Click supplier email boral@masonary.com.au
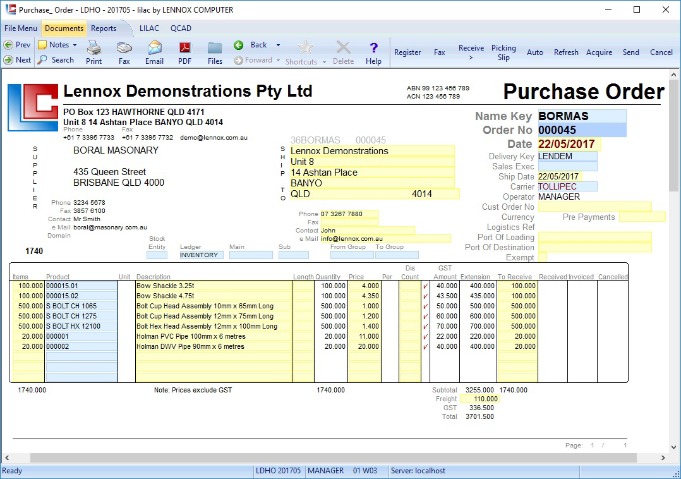 (110, 227)
